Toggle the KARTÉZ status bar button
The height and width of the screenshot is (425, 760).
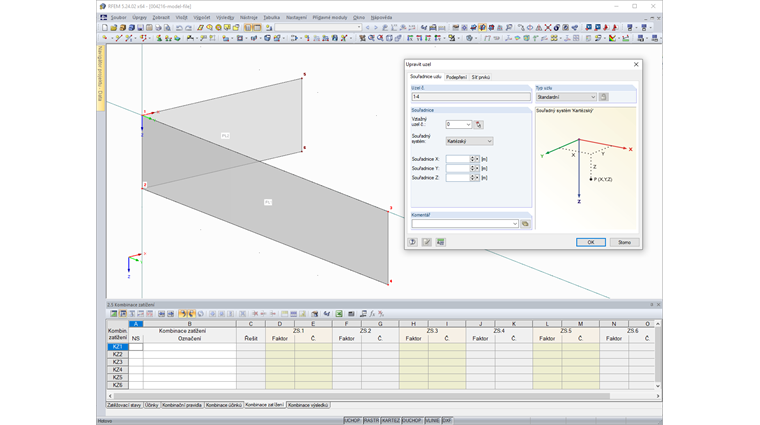click(x=390, y=421)
